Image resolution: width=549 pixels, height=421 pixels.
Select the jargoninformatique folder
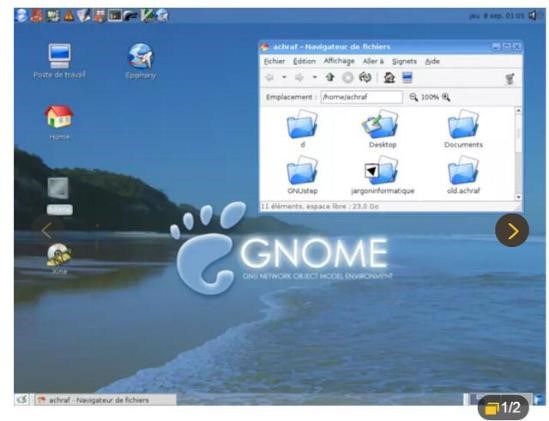coord(382,175)
